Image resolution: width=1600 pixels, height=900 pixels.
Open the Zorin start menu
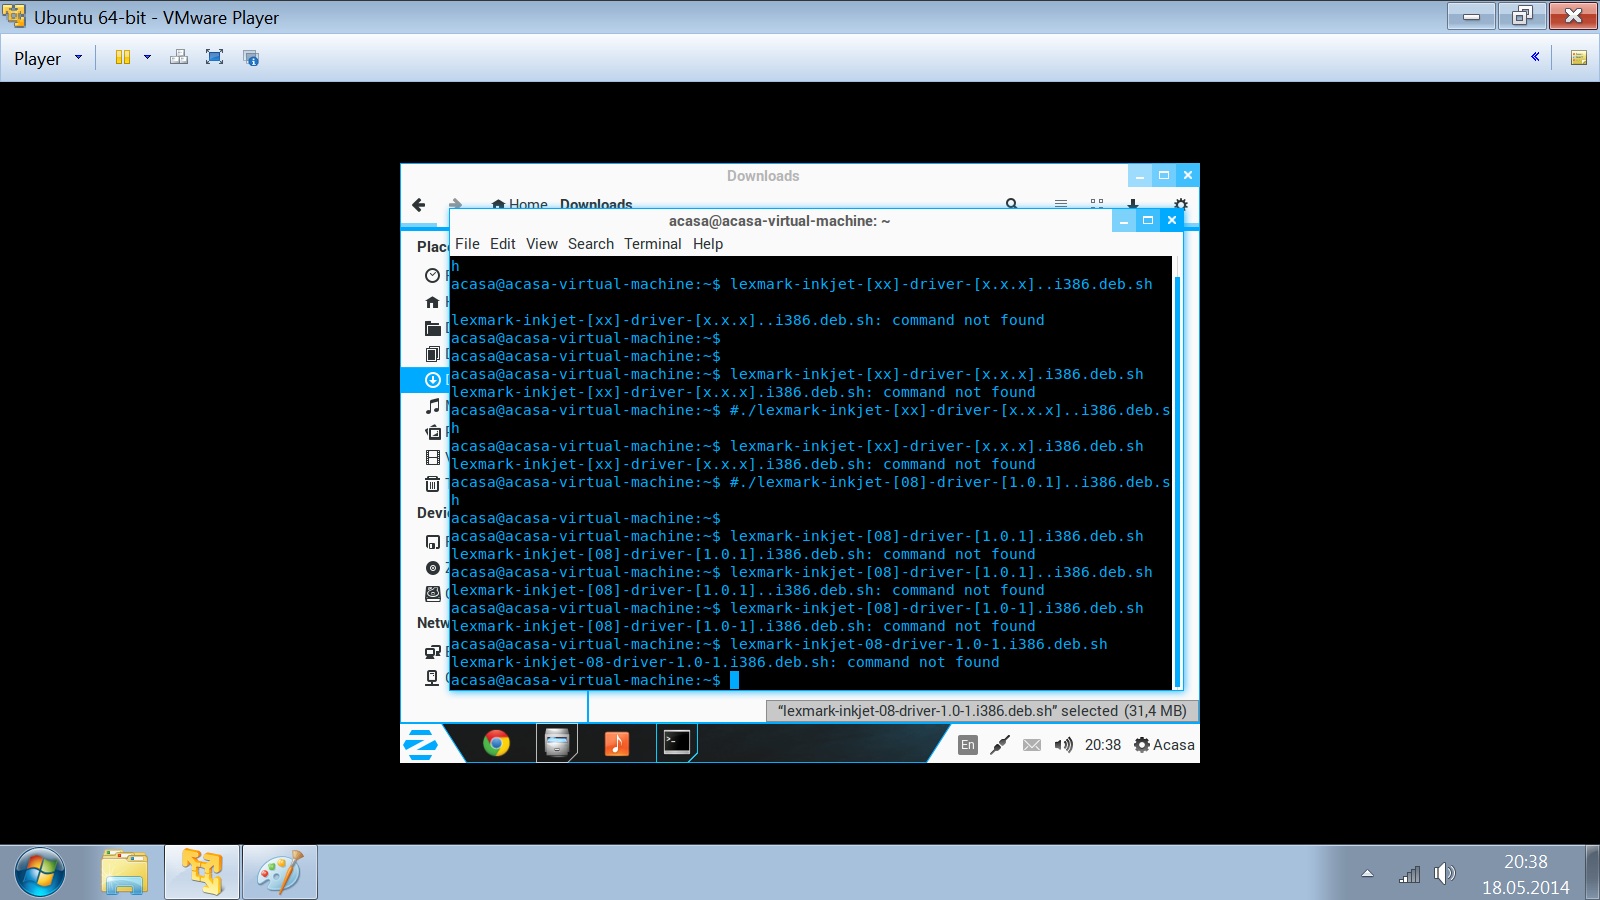pos(421,744)
